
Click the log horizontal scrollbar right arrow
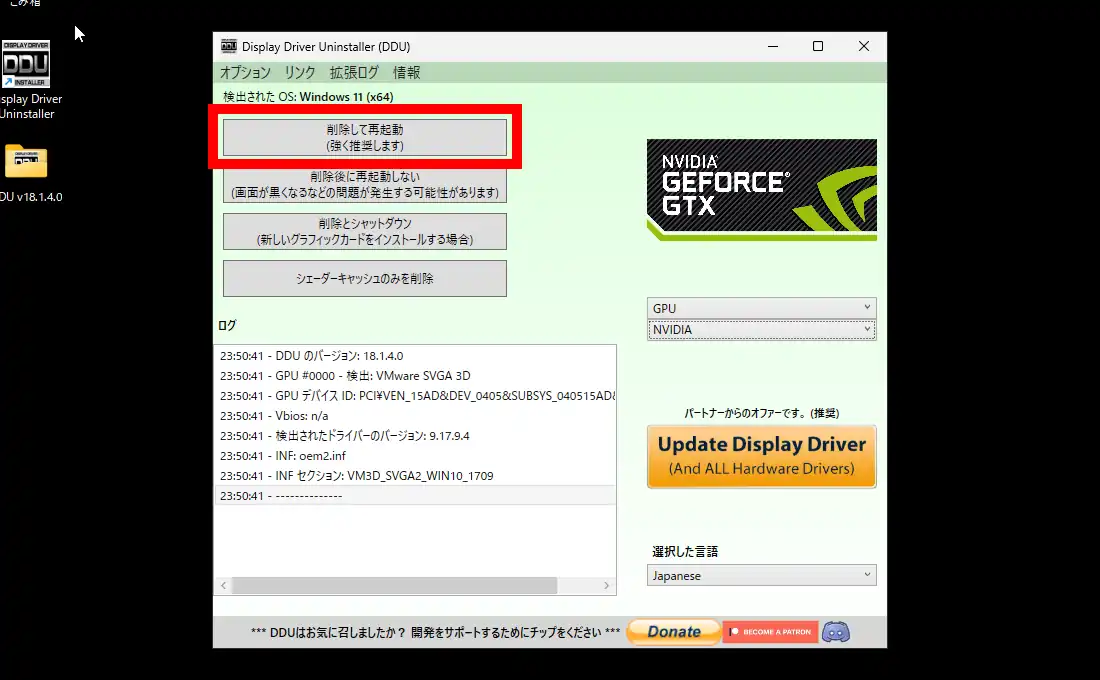[x=607, y=586]
